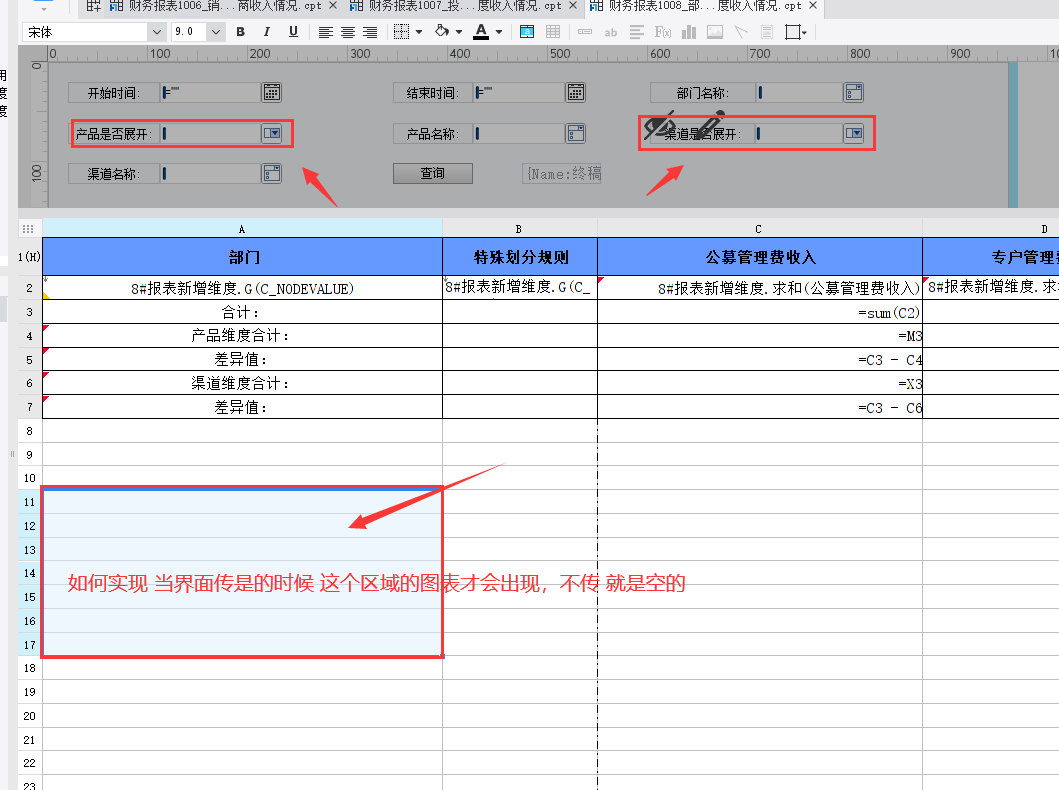
Task: Select cell containing =C3 - C4
Action: (x=760, y=359)
